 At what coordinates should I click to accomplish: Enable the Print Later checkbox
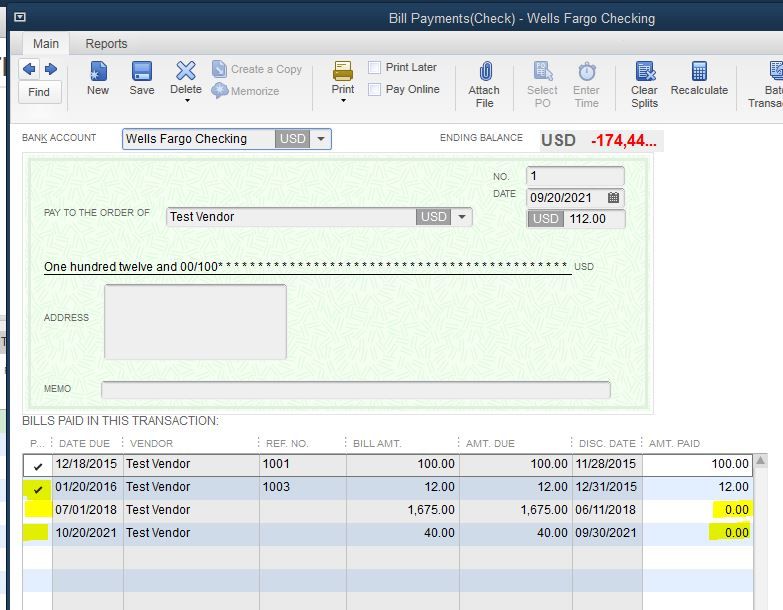point(375,67)
